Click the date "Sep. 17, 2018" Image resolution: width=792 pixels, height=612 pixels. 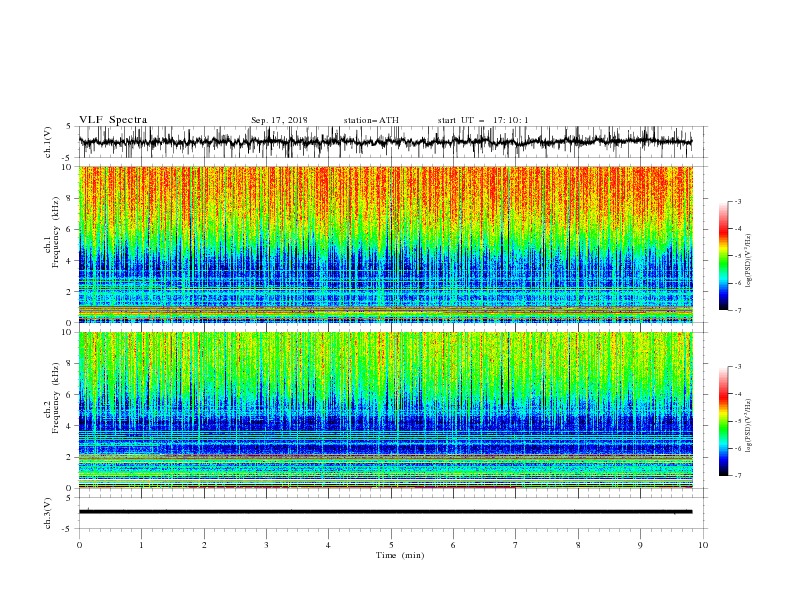[x=279, y=120]
